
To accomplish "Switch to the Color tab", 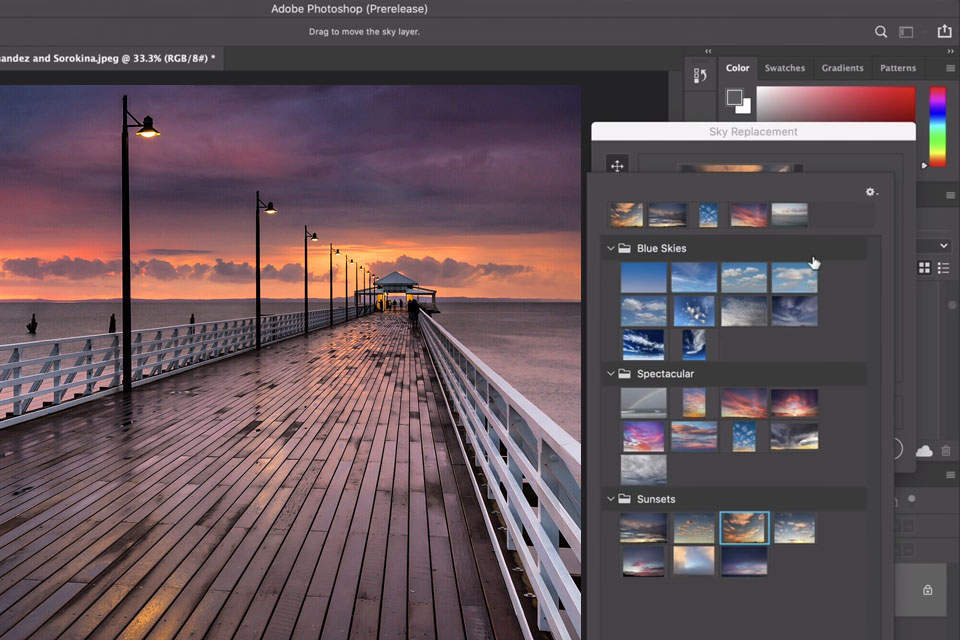I will (737, 68).
